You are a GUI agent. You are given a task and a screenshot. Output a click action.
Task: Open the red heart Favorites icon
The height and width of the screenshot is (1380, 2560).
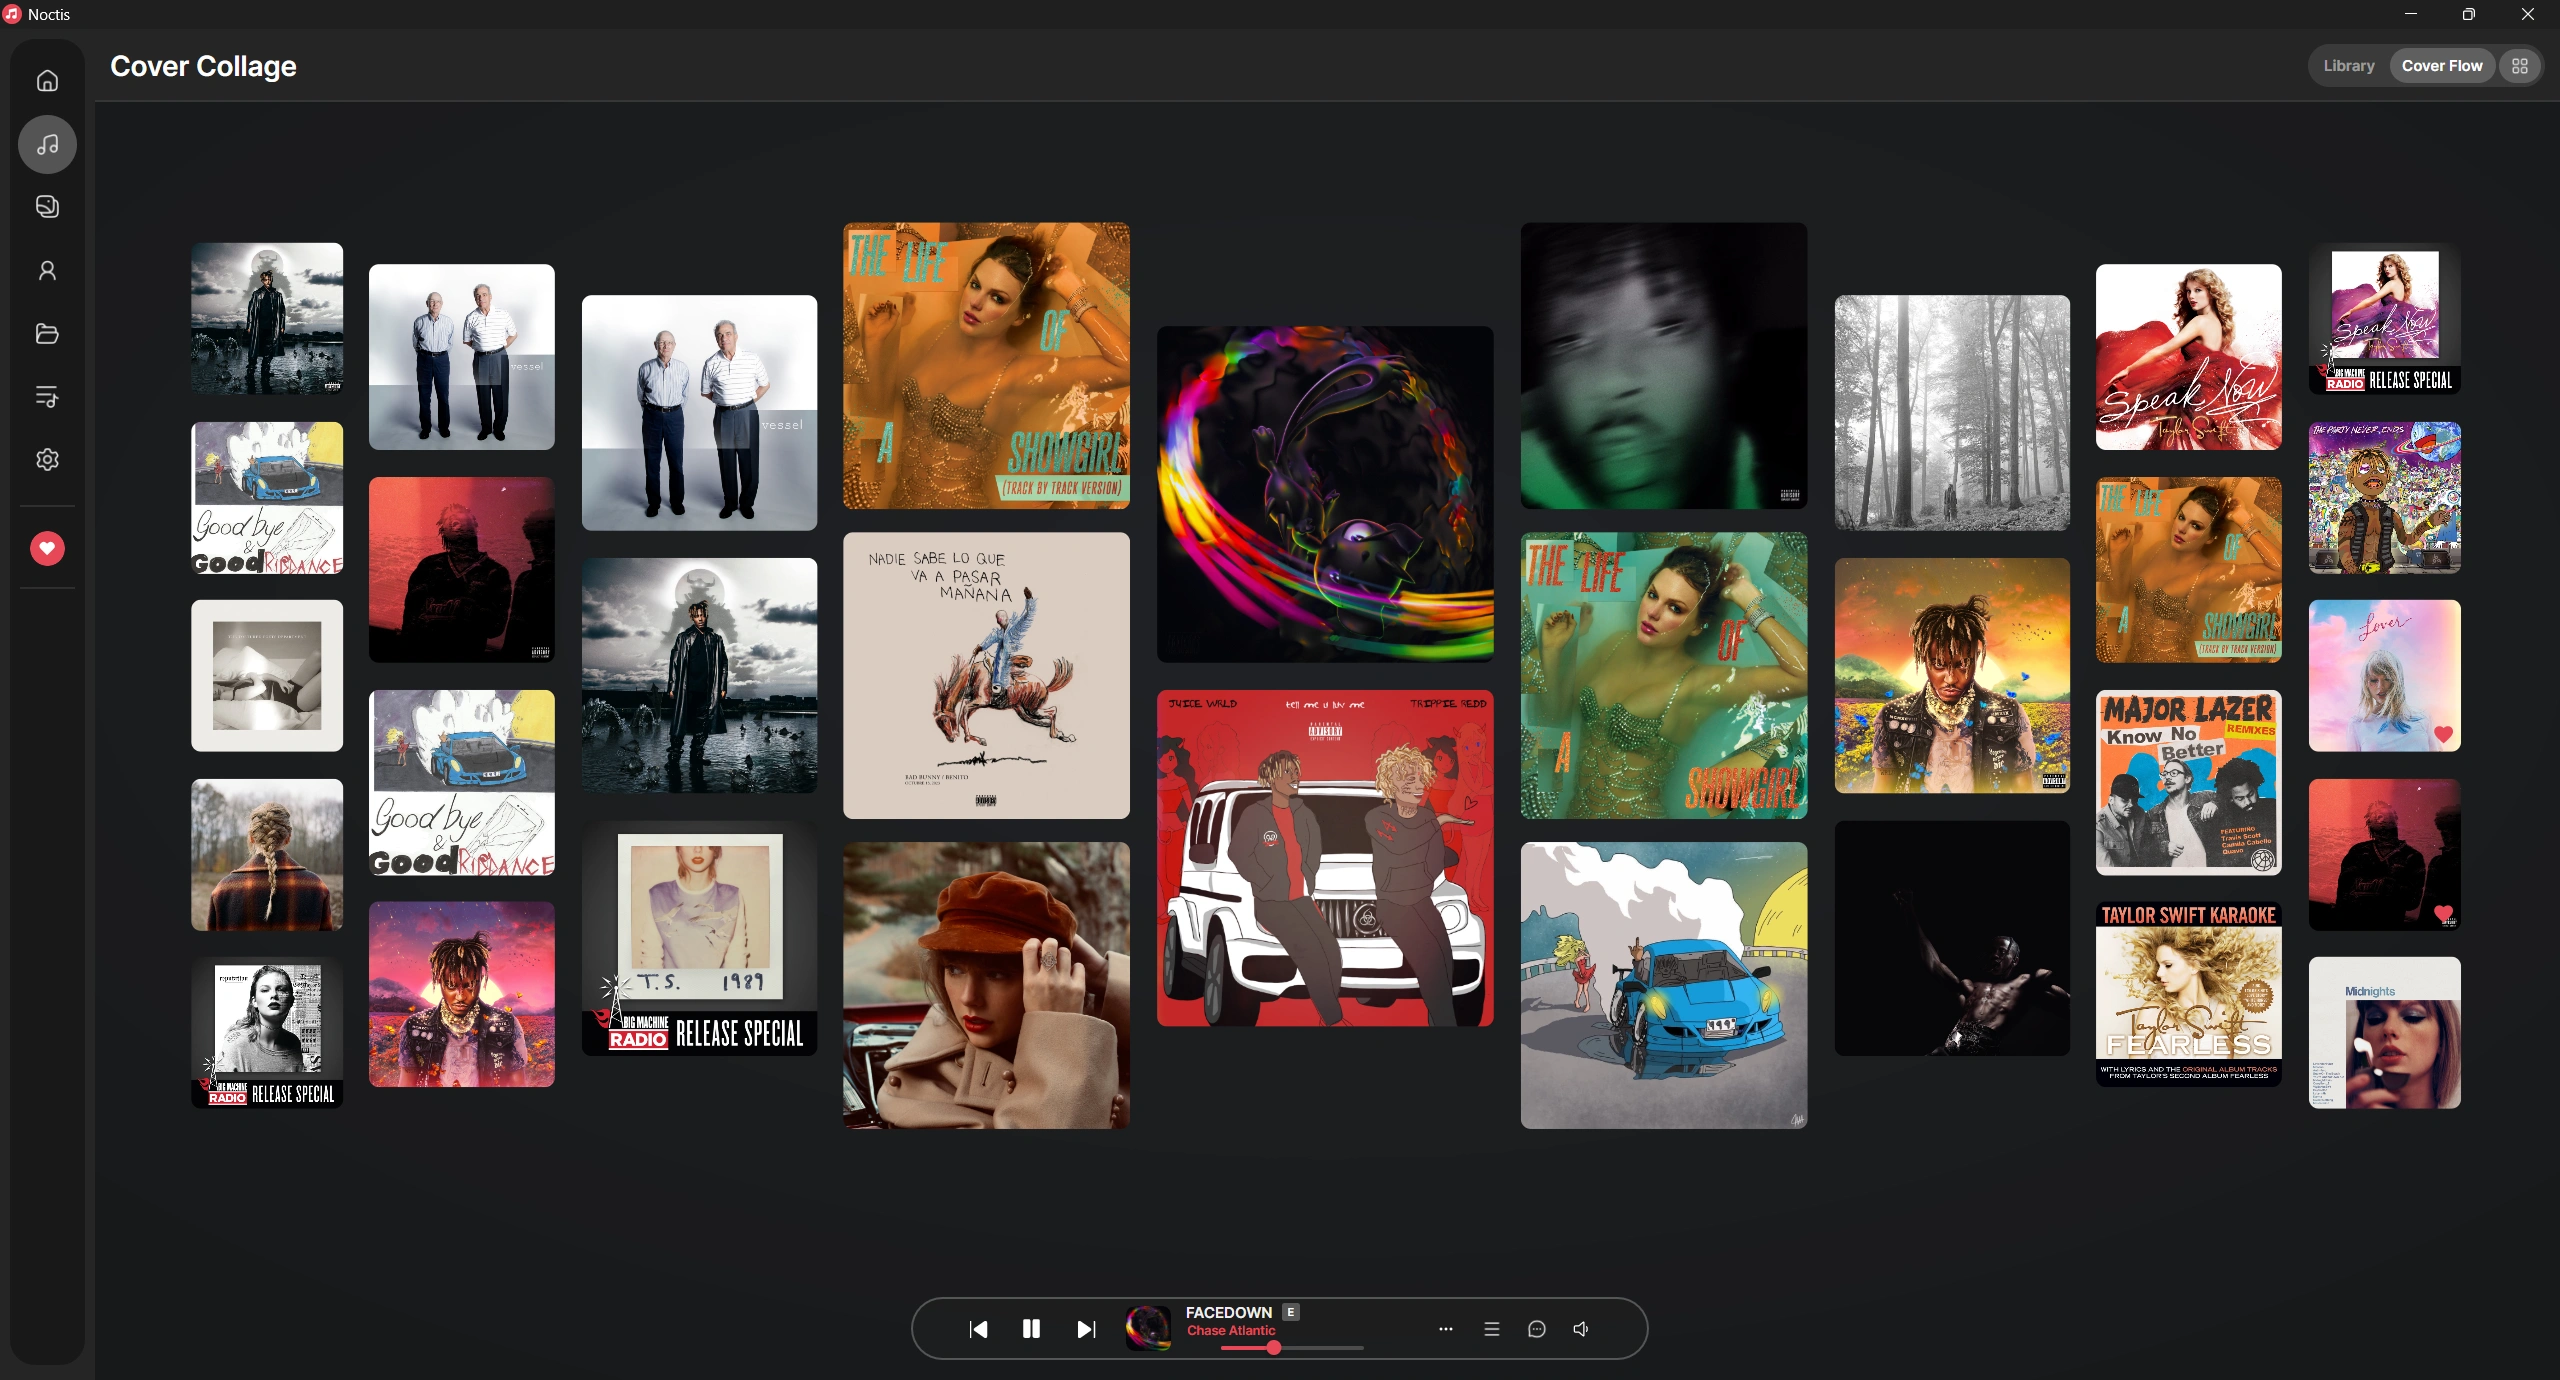[x=47, y=548]
